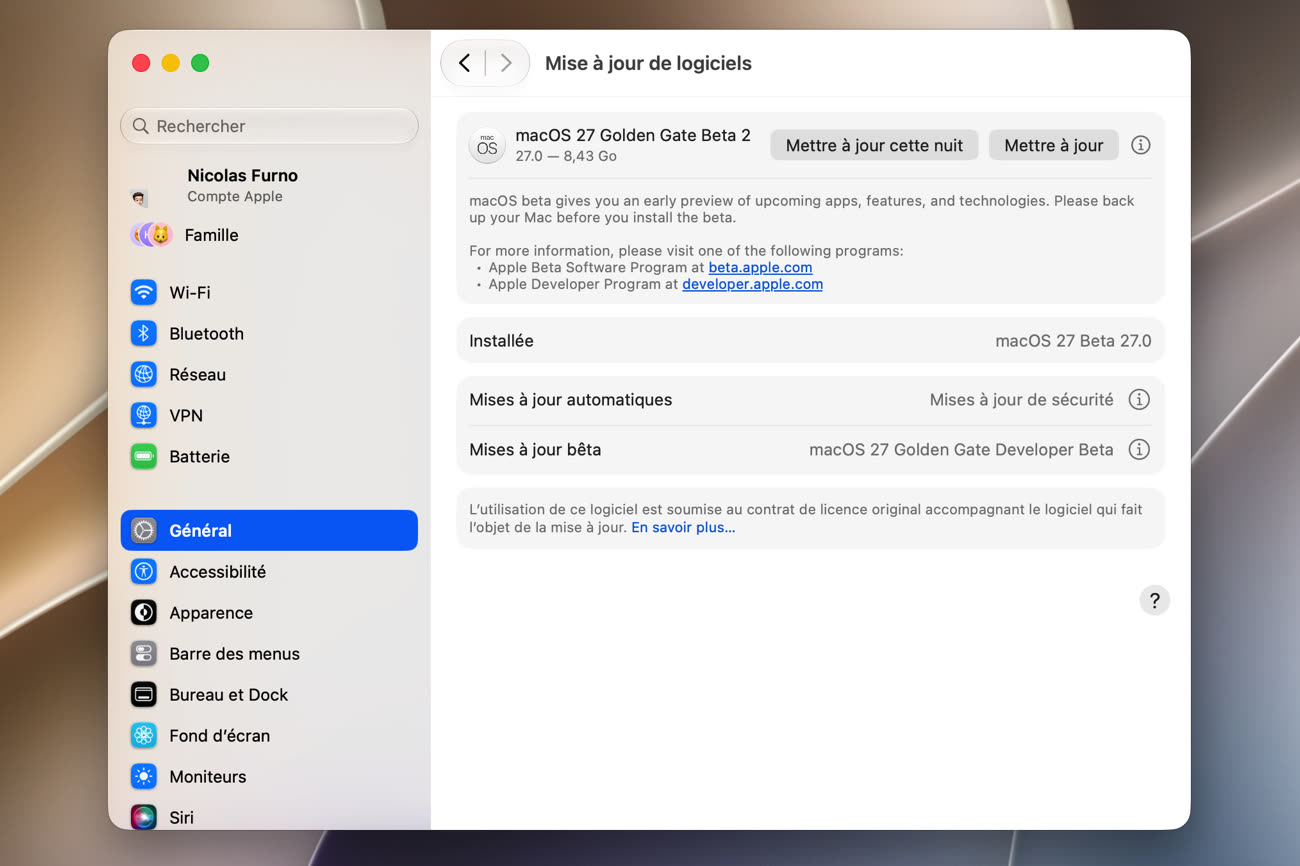Go back with the left chevron
Screen dimensions: 1300x866
pyautogui.click(x=464, y=63)
